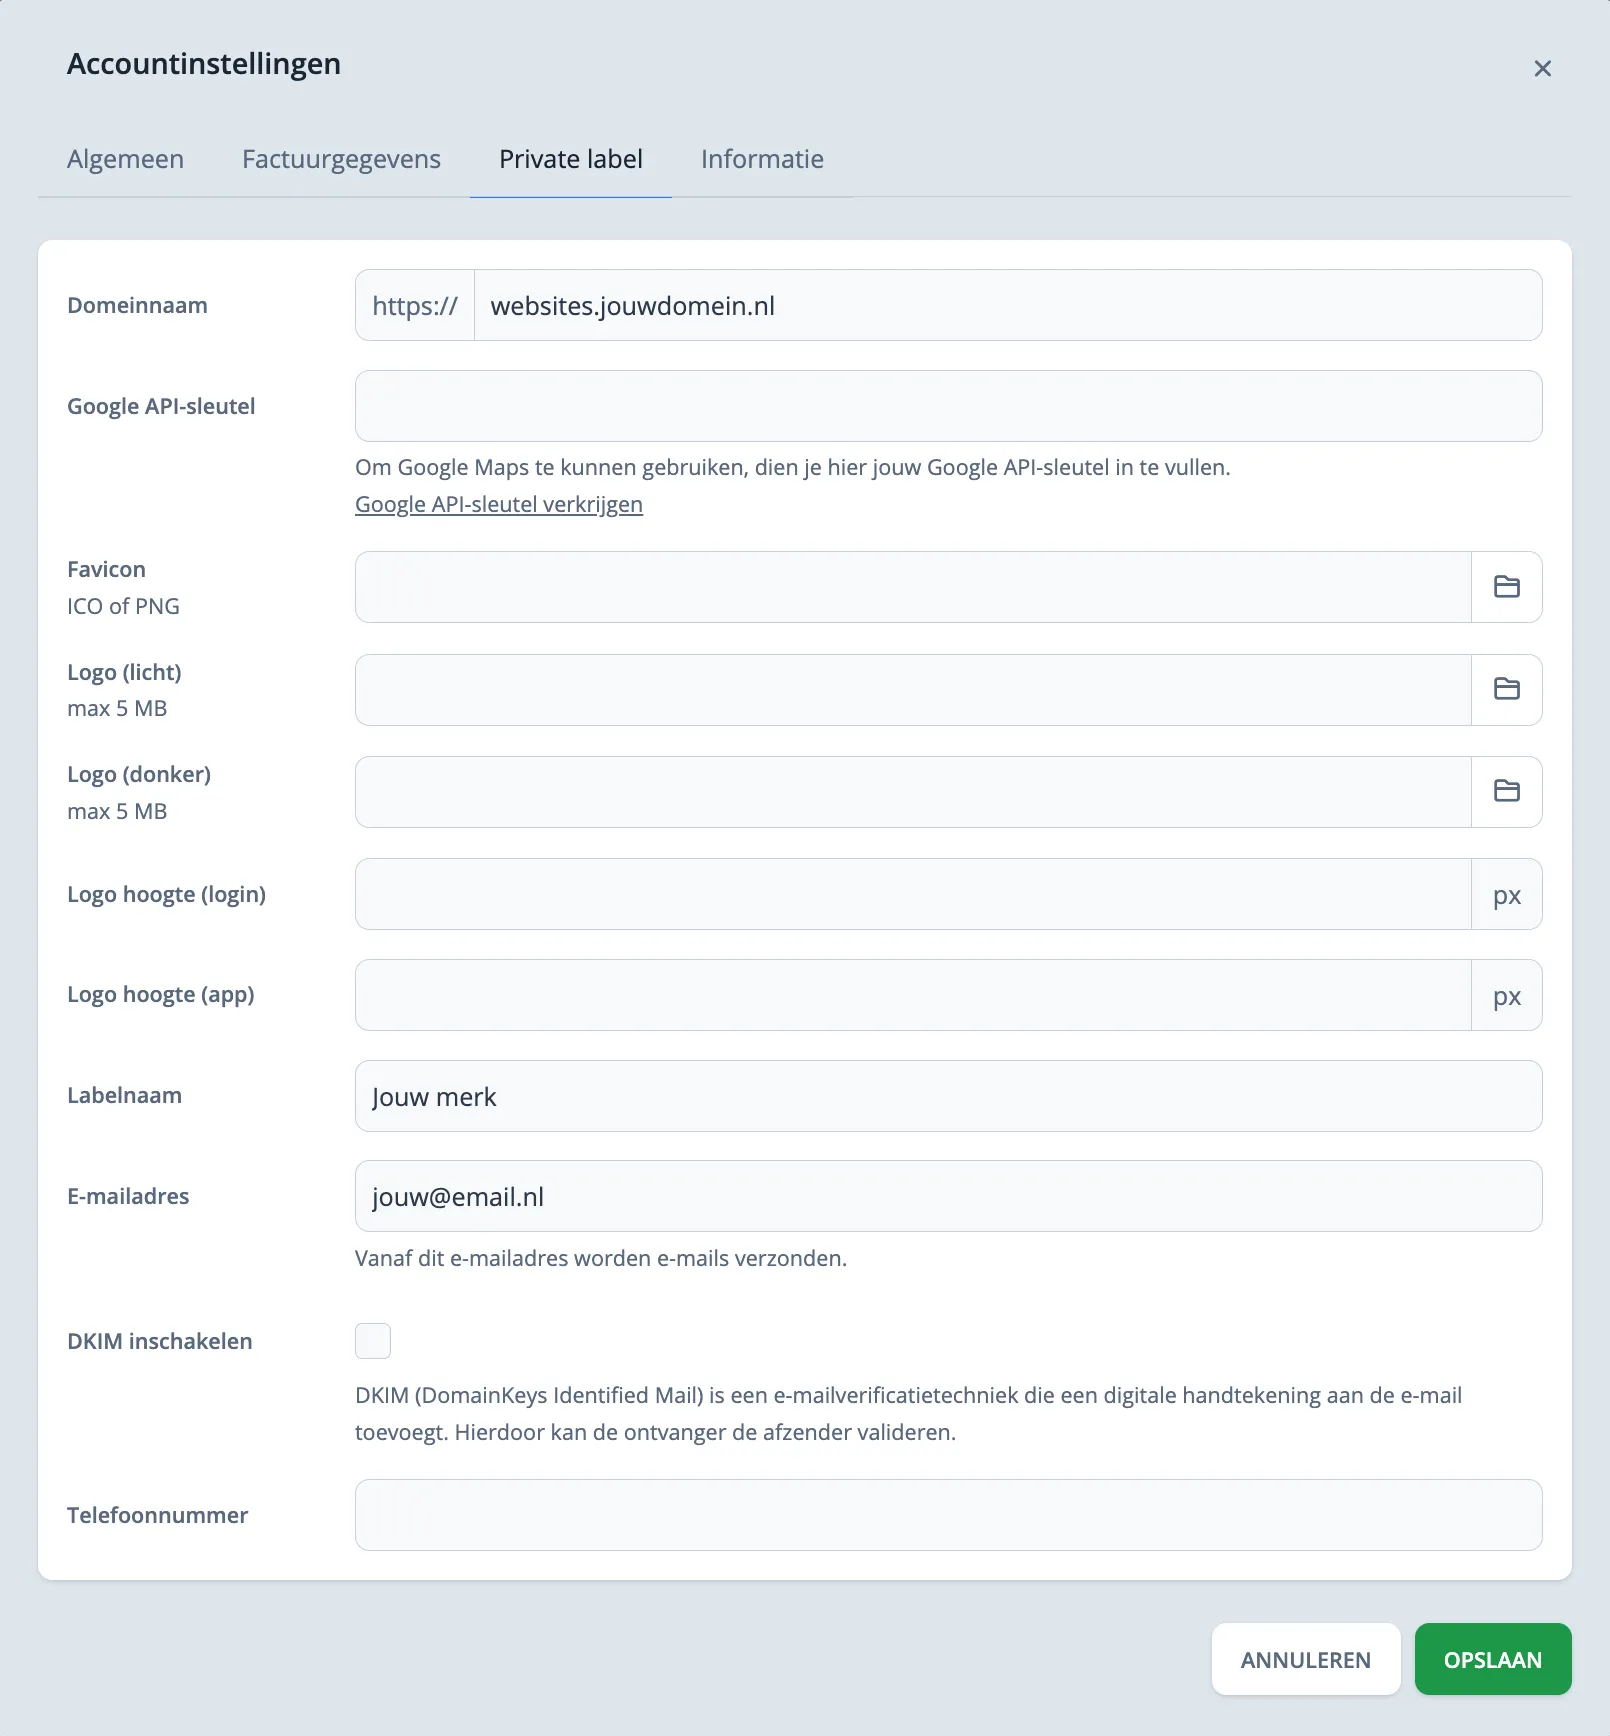Click the empty Telefoonnummer field
The width and height of the screenshot is (1610, 1736).
click(x=948, y=1515)
